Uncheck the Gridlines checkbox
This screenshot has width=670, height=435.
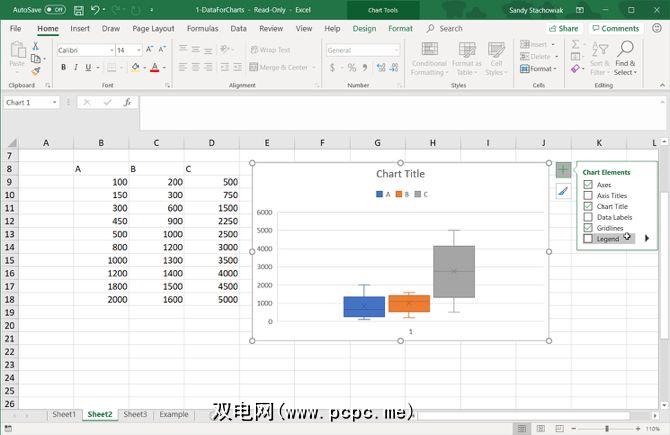588,228
